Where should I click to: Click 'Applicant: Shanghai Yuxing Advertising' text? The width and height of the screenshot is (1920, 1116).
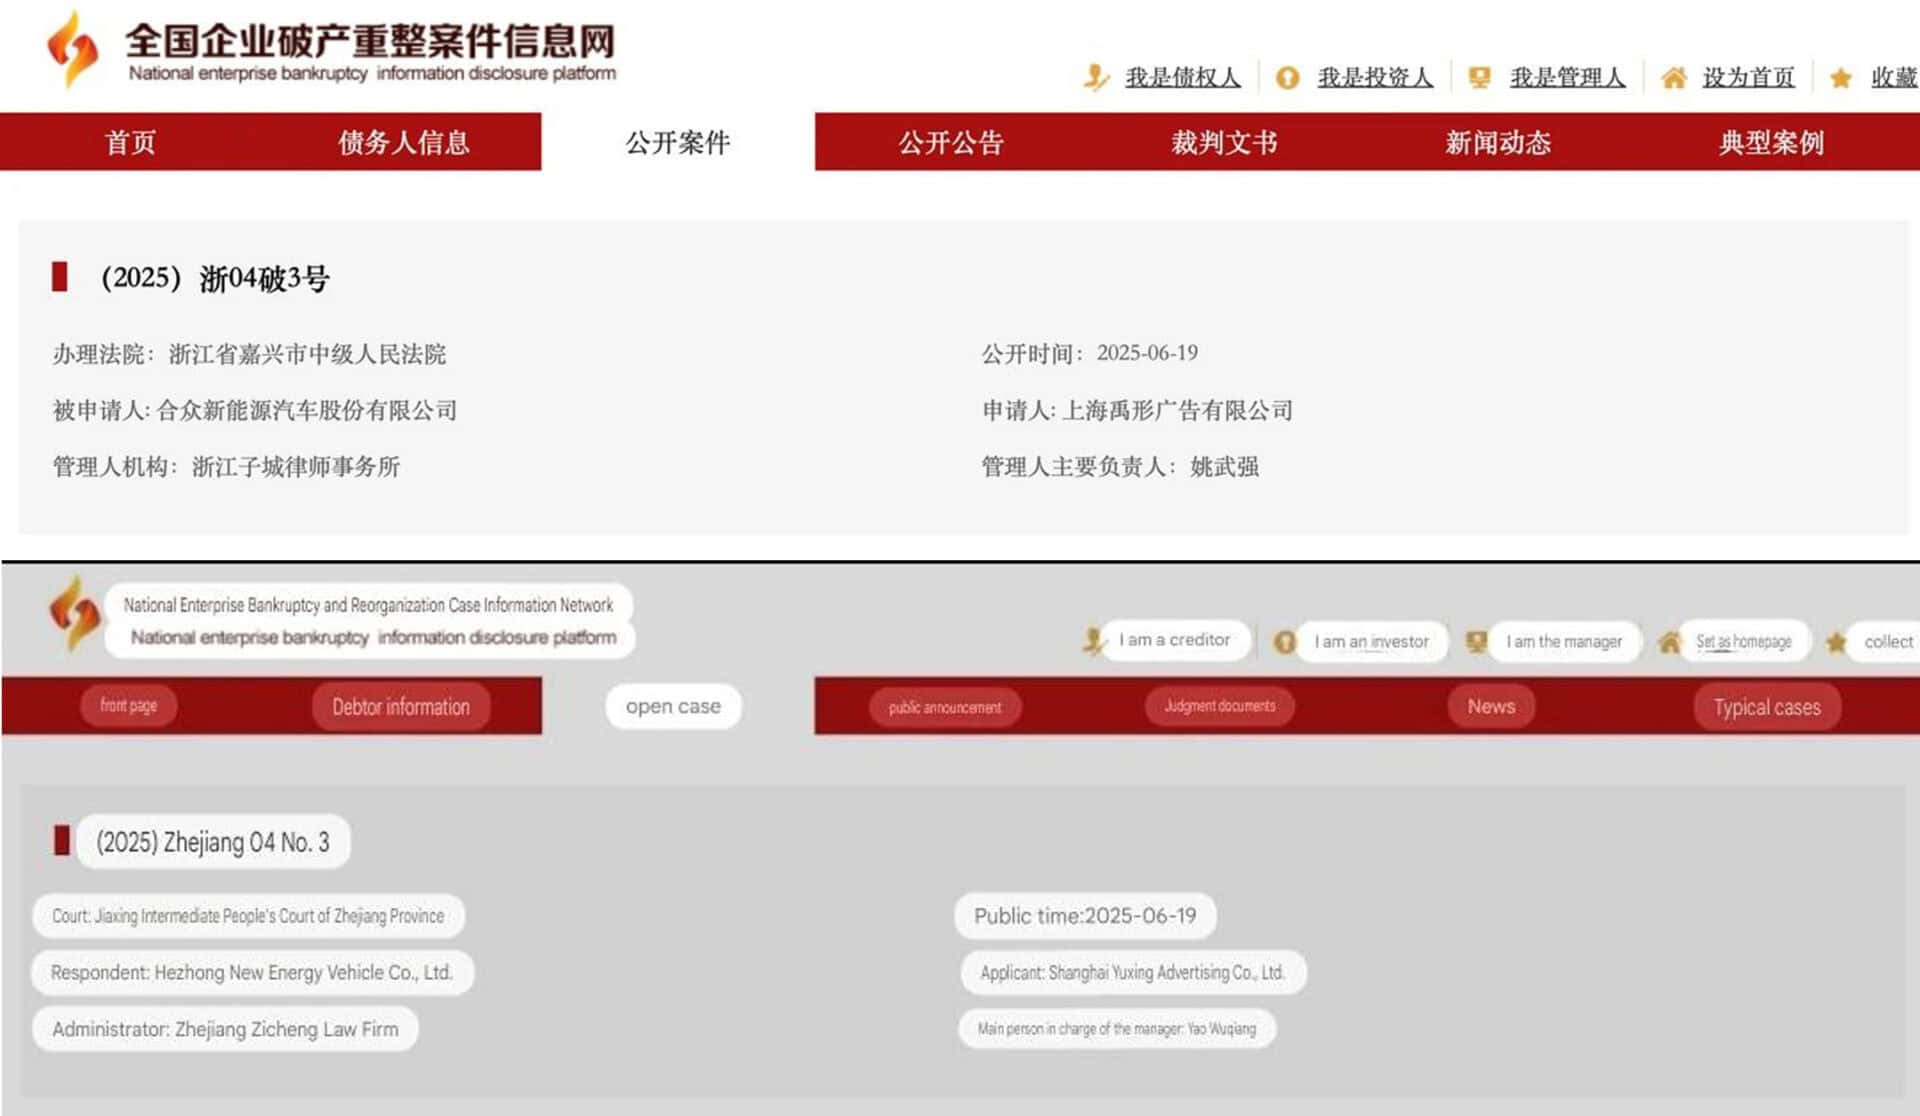1133,972
